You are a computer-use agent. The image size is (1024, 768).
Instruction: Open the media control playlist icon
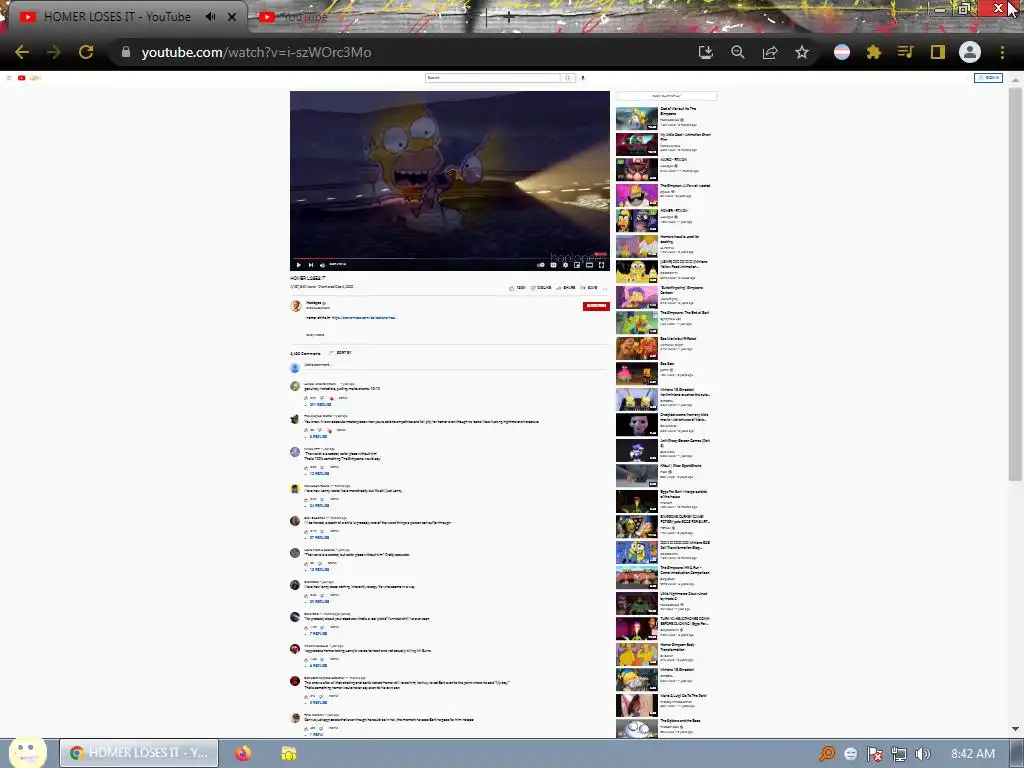pyautogui.click(x=905, y=52)
